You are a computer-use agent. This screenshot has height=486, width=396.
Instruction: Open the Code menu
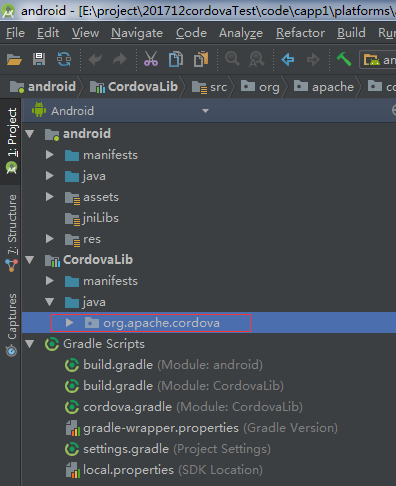point(191,33)
